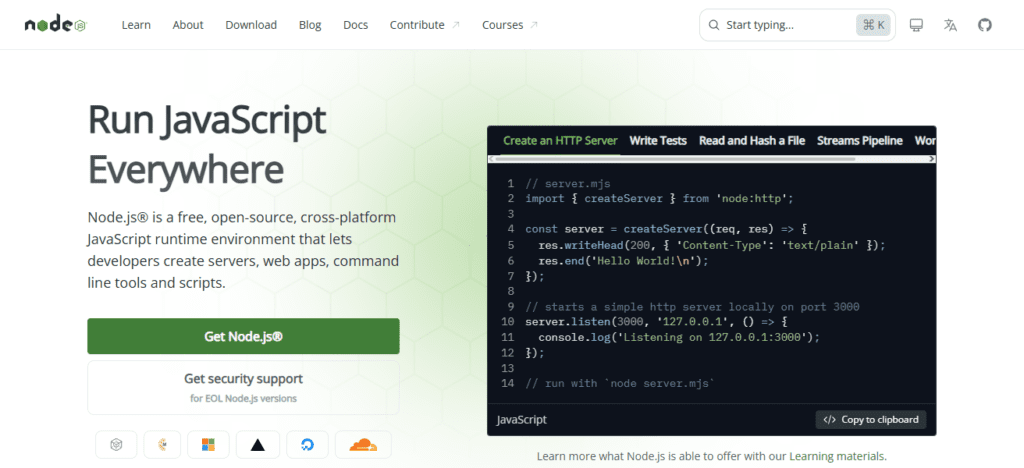
Task: Click the 'Run JavaScript Everywhere' heading
Action: (206, 145)
